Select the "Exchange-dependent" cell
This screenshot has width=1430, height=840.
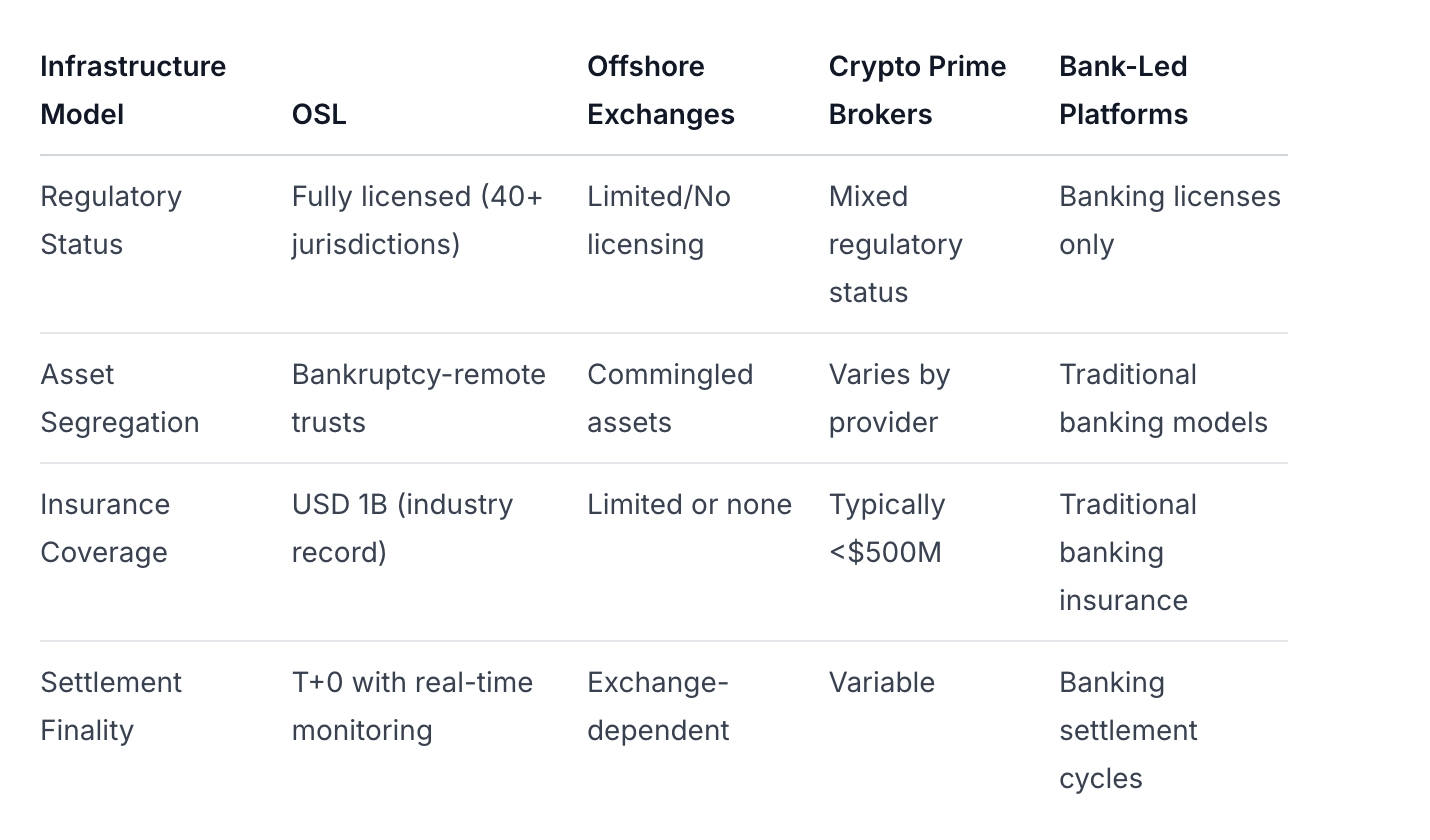658,706
